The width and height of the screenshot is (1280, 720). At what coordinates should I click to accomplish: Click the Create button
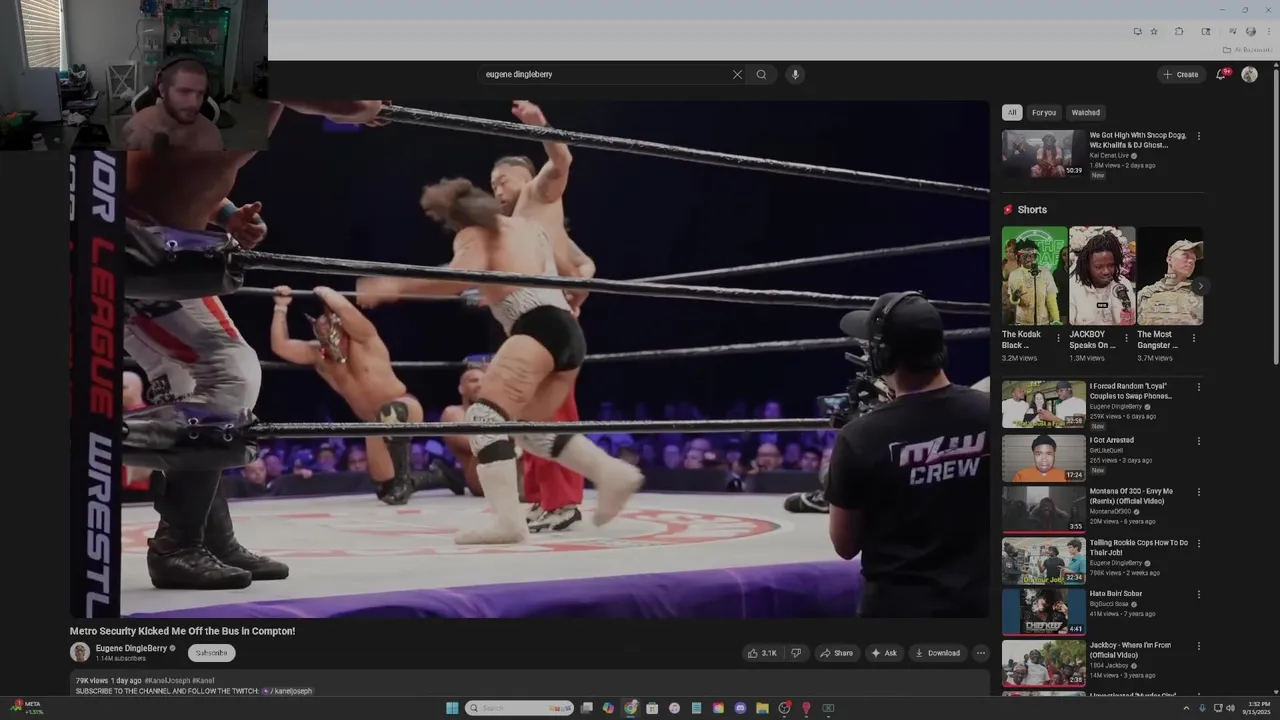(x=1181, y=74)
